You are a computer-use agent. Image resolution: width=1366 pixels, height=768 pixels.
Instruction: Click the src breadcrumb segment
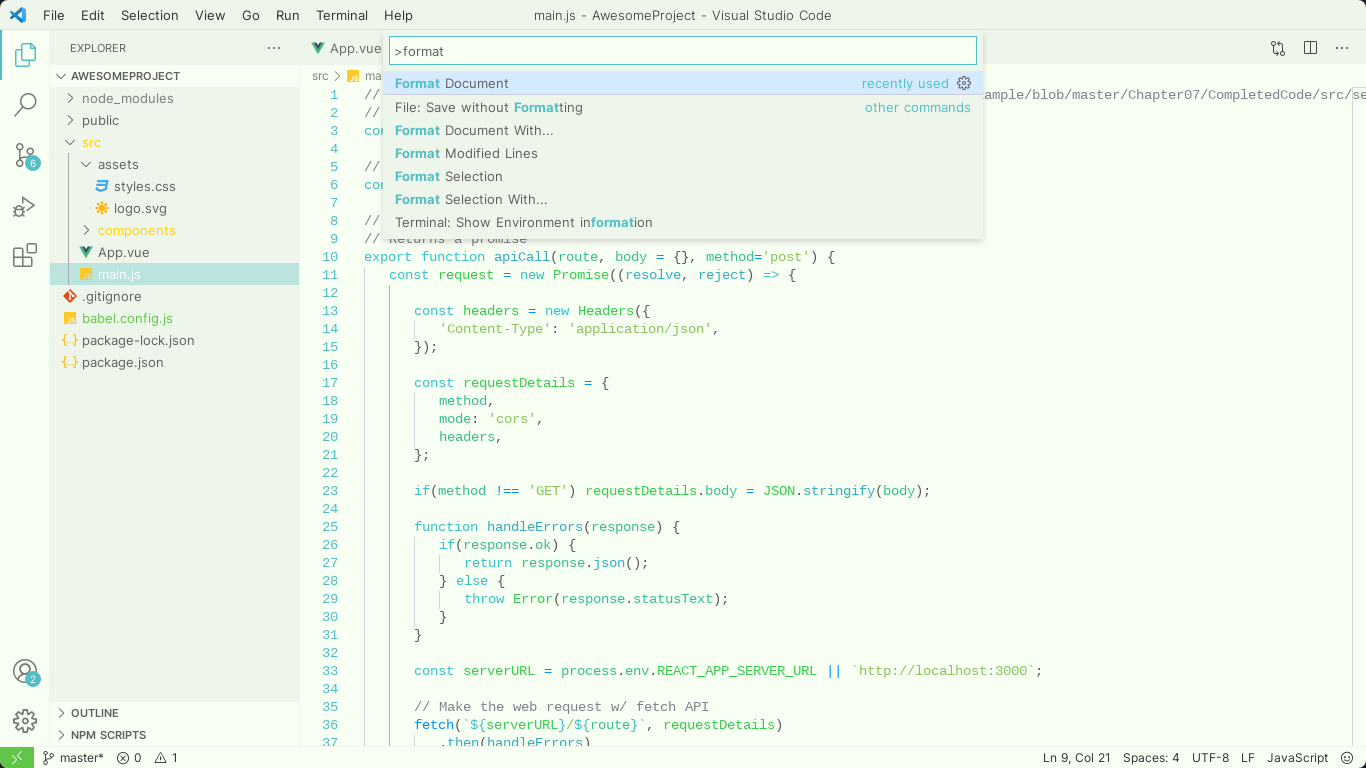click(320, 76)
